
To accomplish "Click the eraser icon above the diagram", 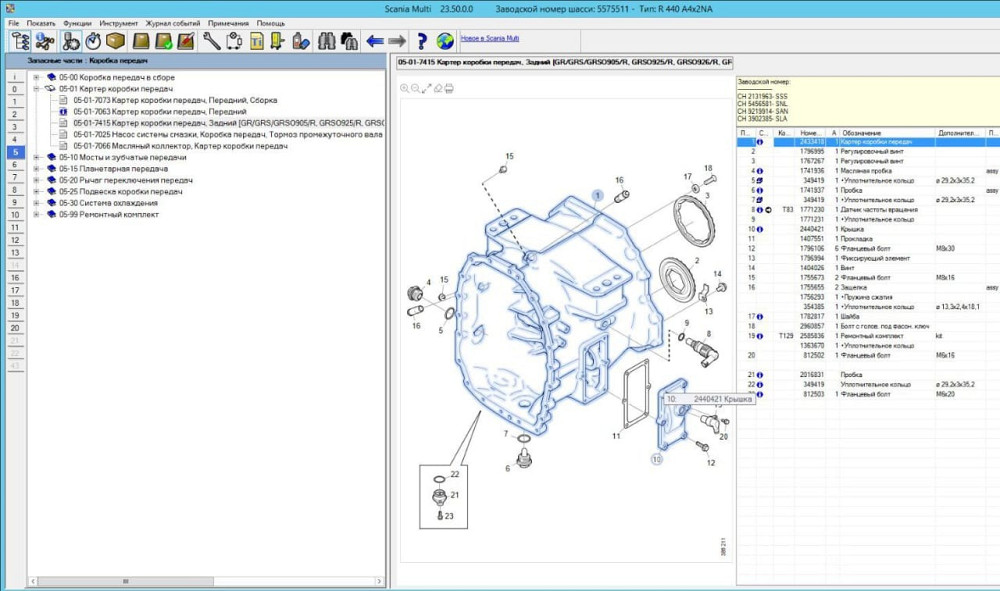I will pos(438,88).
